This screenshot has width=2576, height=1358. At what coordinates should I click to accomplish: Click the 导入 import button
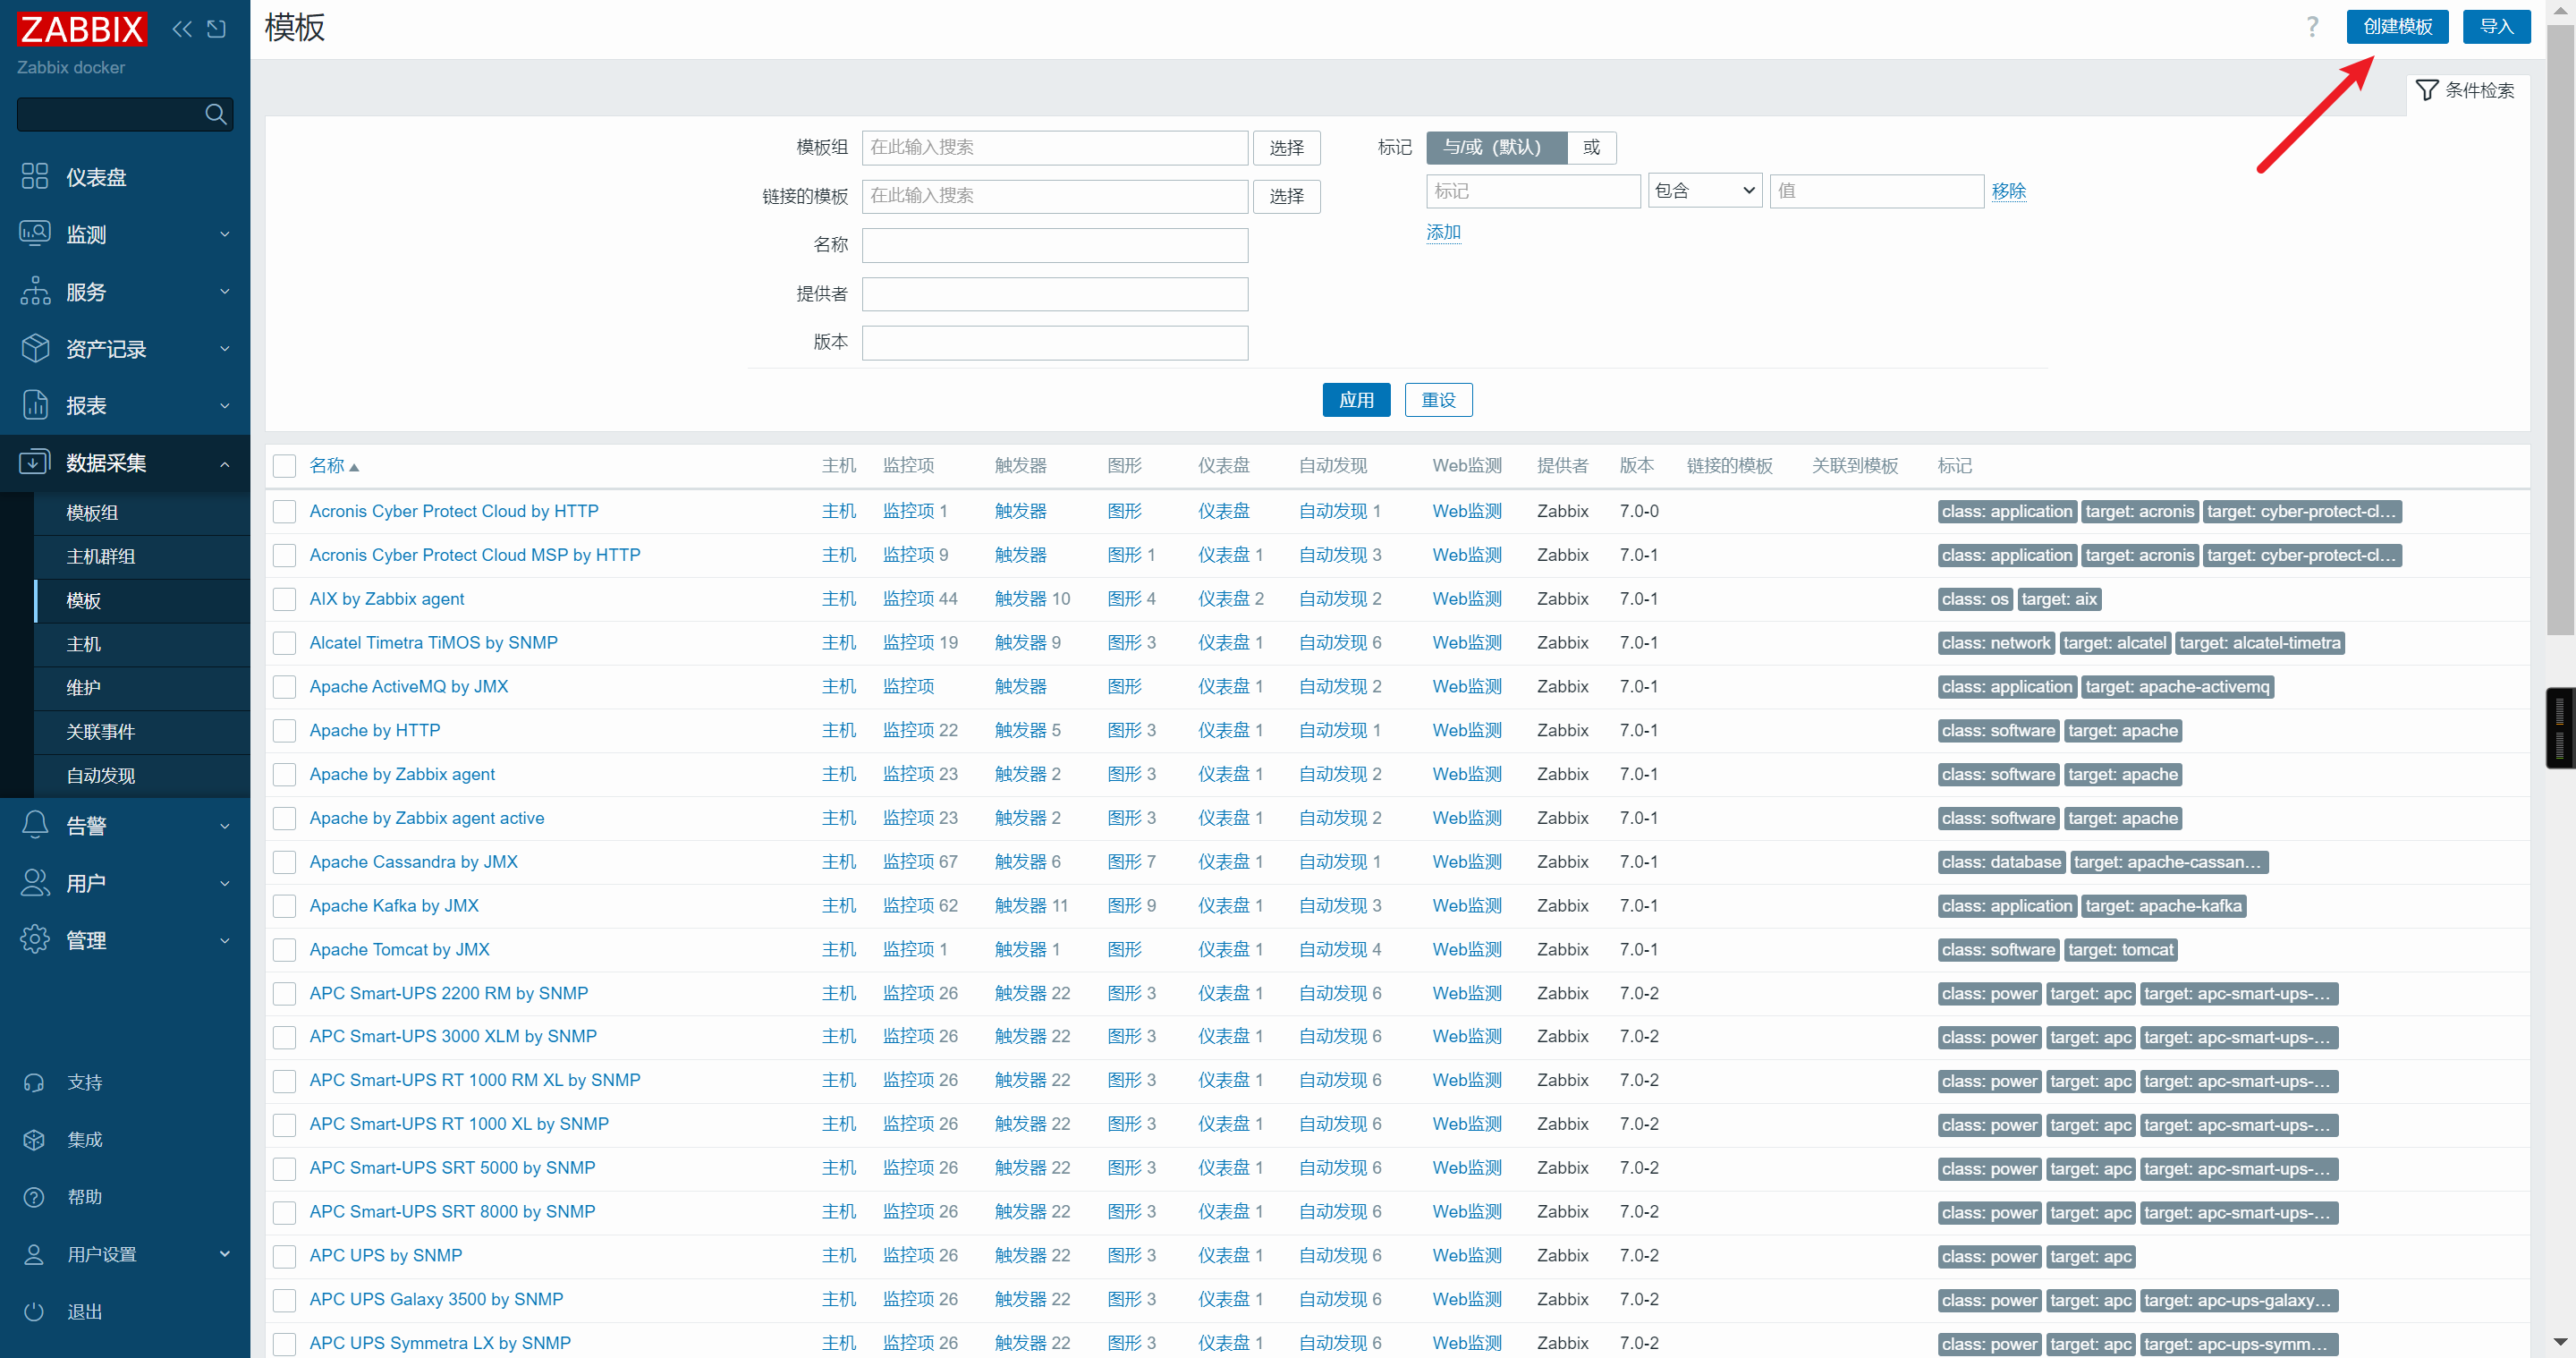tap(2496, 27)
